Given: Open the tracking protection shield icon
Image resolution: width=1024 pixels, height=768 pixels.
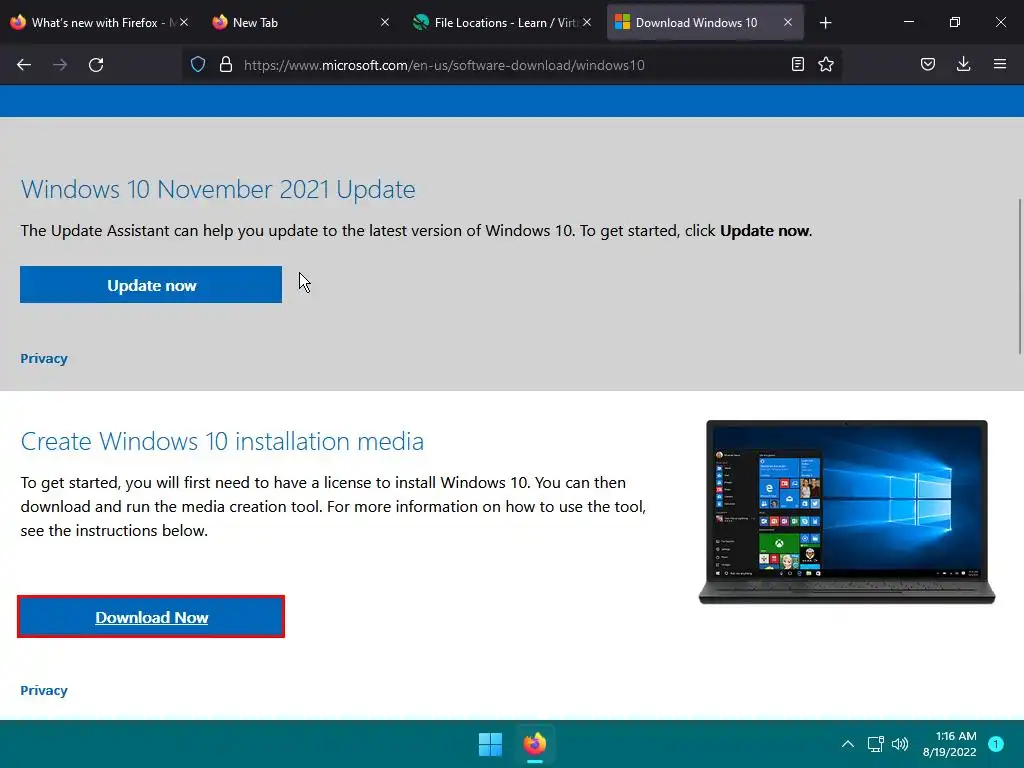Looking at the screenshot, I should pyautogui.click(x=198, y=64).
